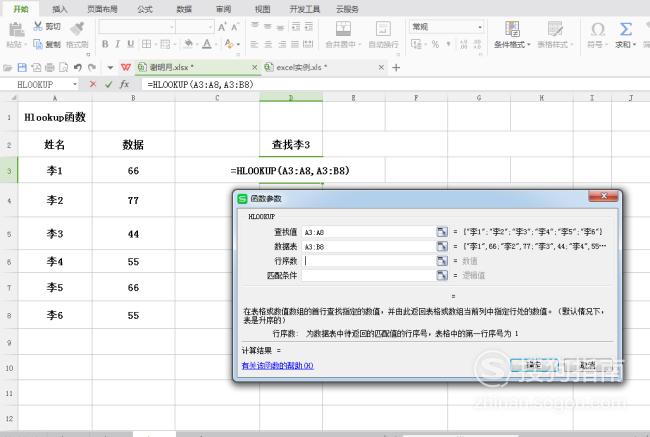
Task: Click the Undo arrow icon
Action: tap(78, 67)
